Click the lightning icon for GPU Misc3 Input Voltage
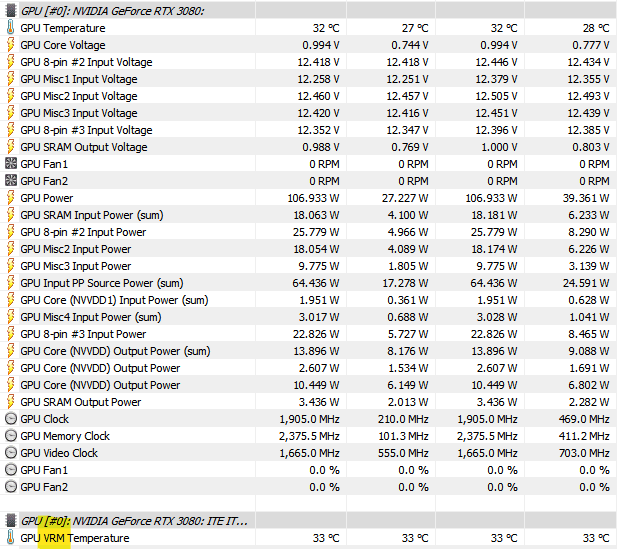 point(11,113)
